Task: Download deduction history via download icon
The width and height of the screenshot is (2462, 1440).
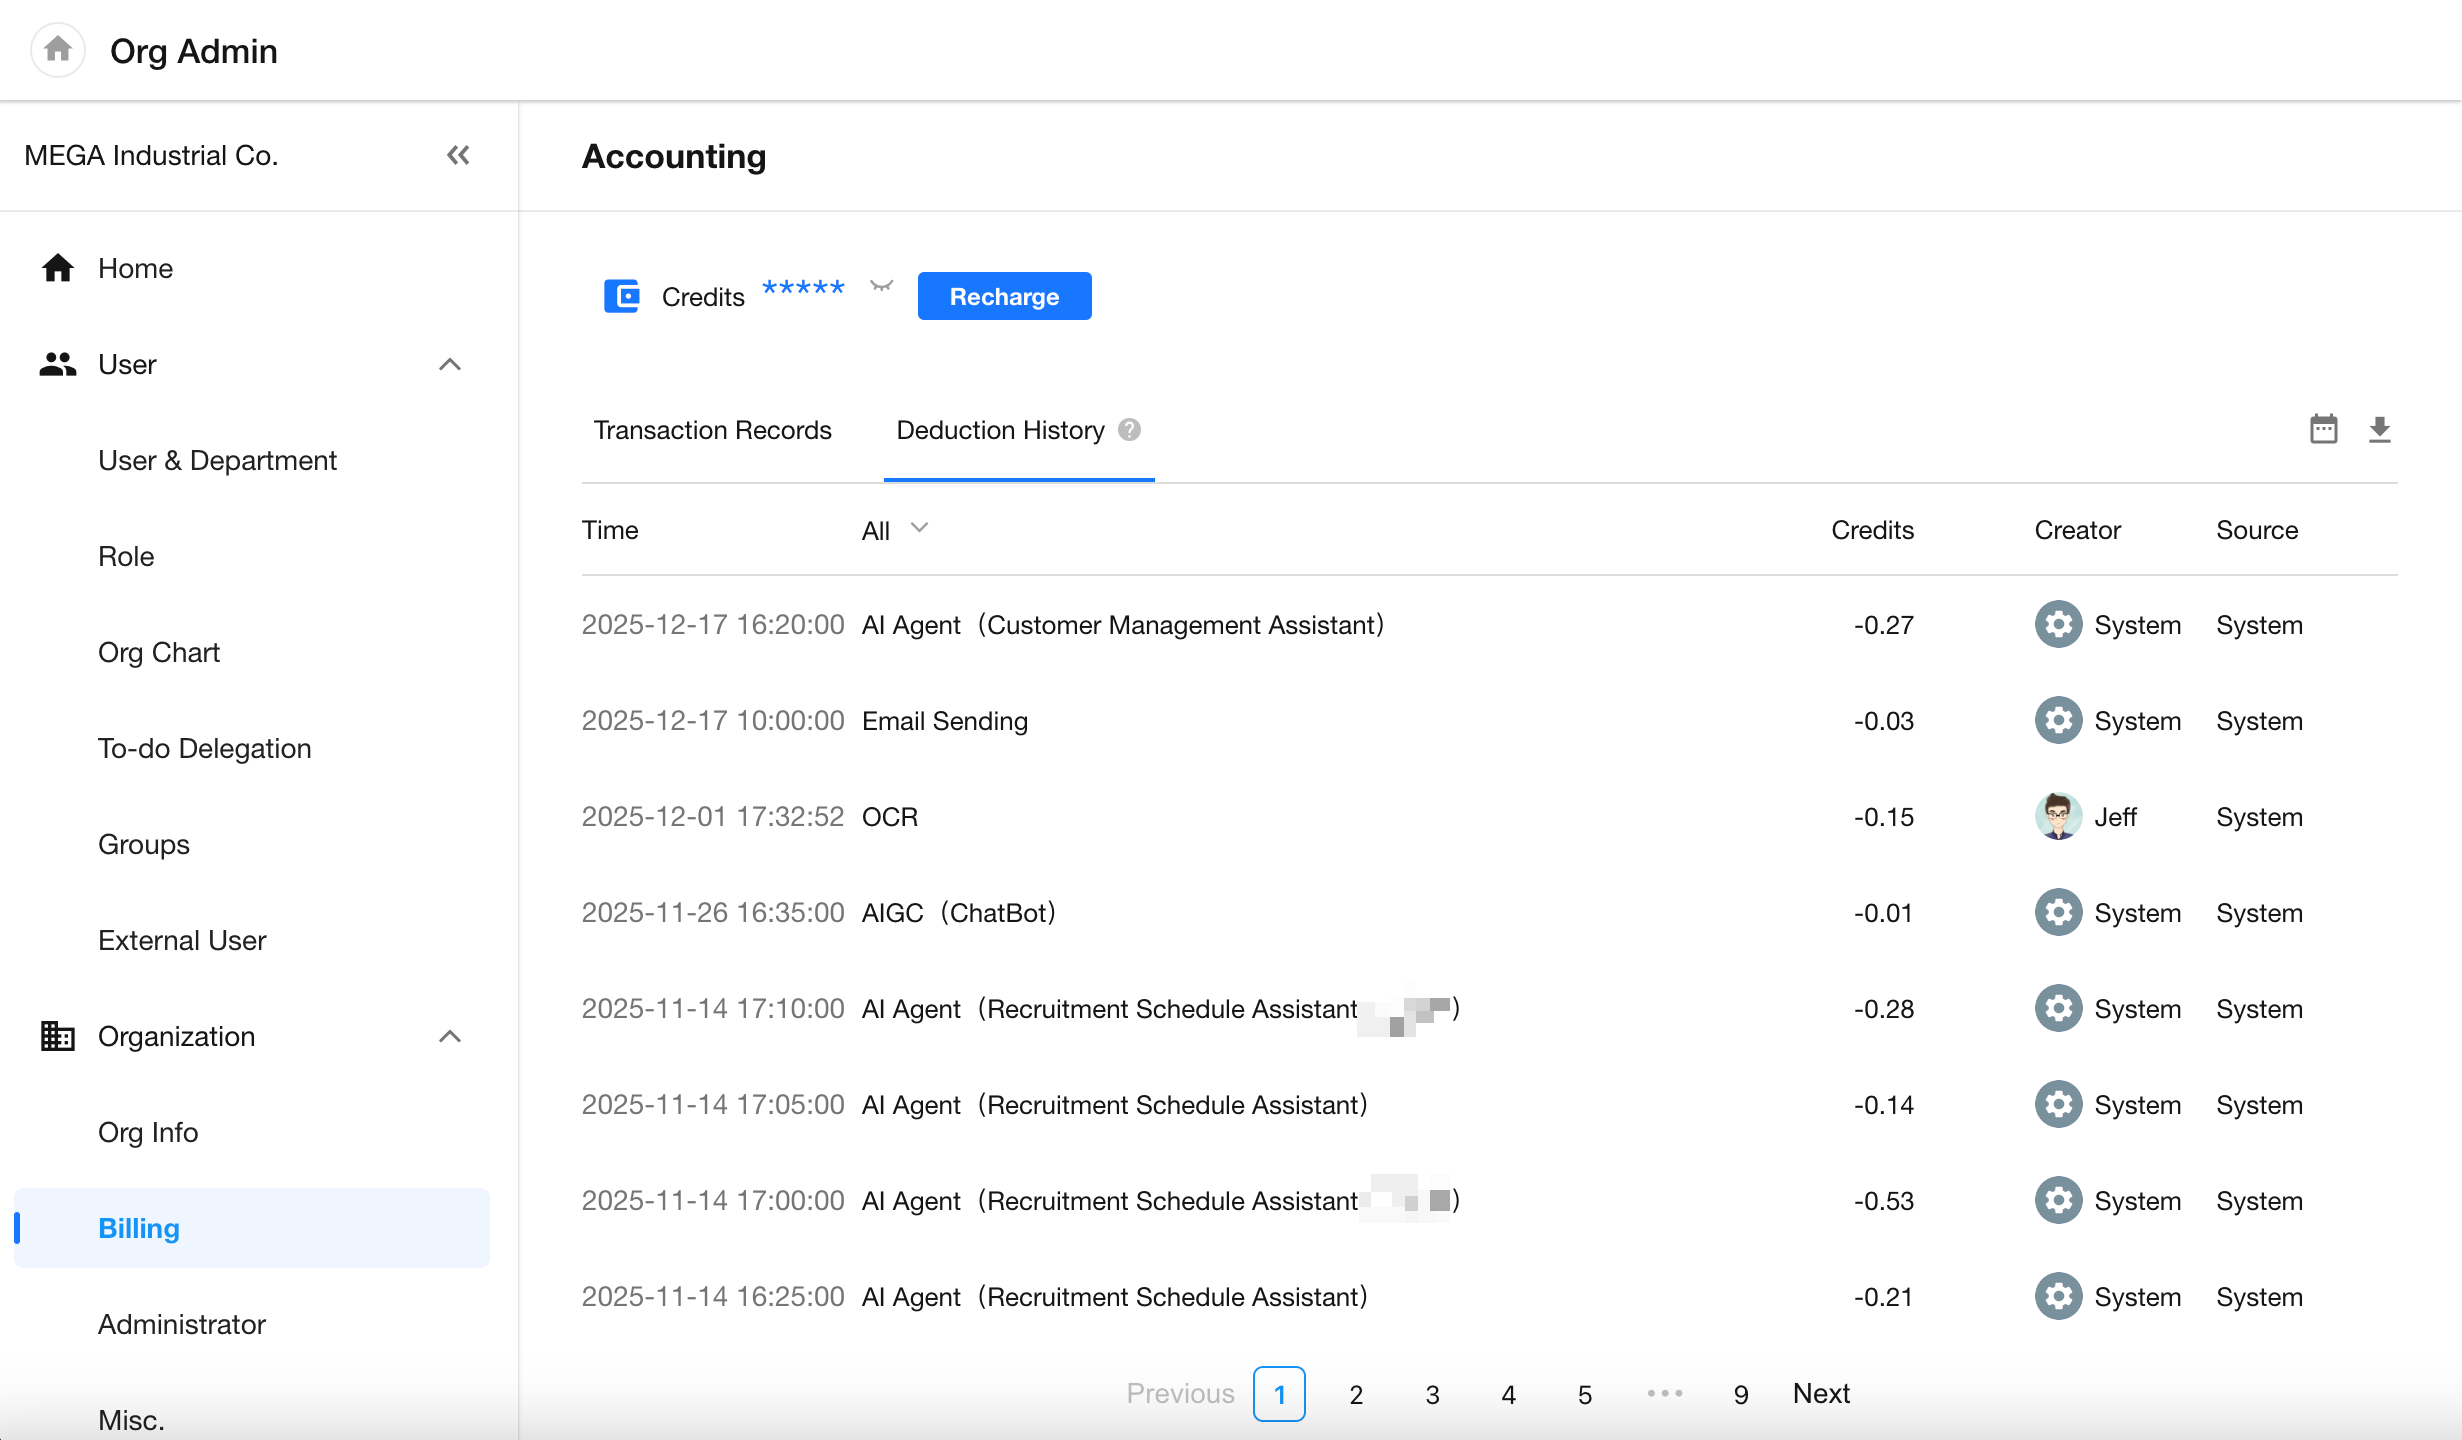Action: click(x=2379, y=430)
